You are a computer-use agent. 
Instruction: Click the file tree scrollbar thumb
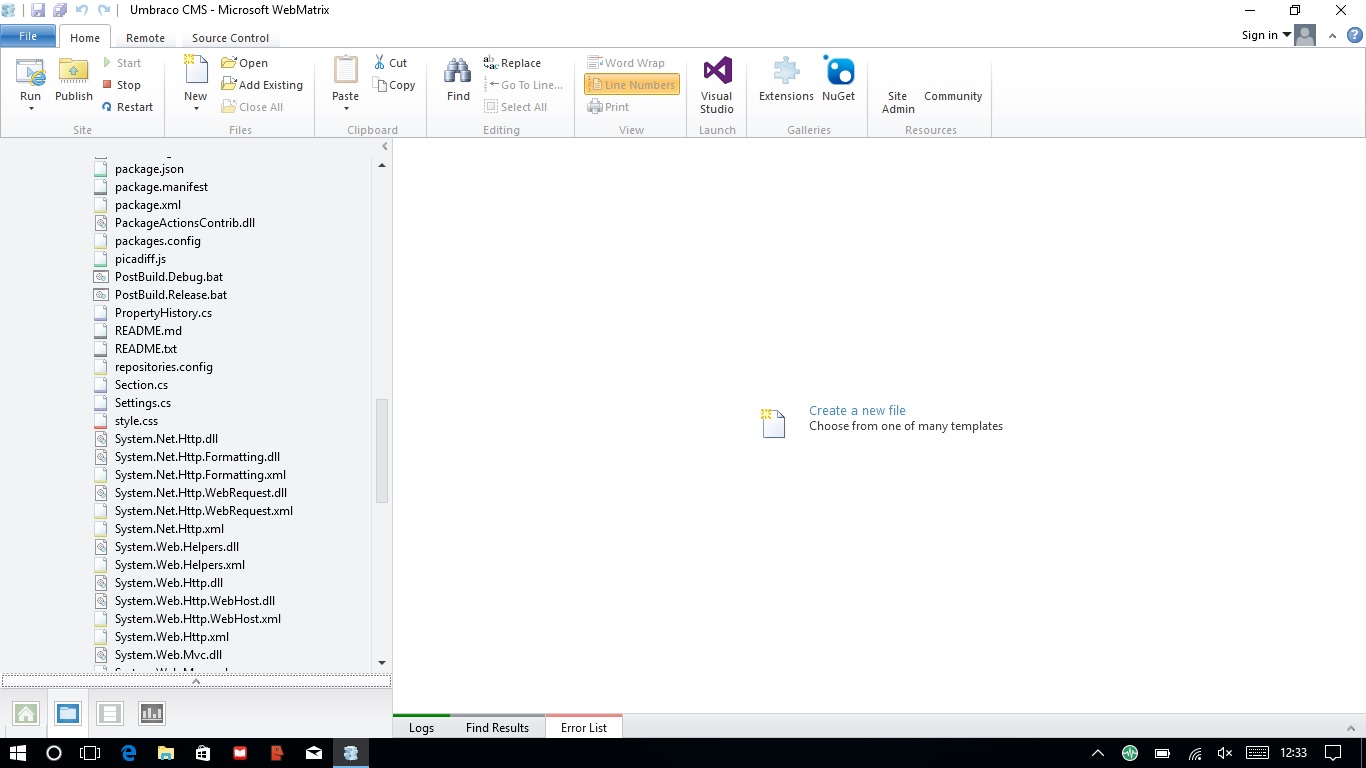[382, 450]
